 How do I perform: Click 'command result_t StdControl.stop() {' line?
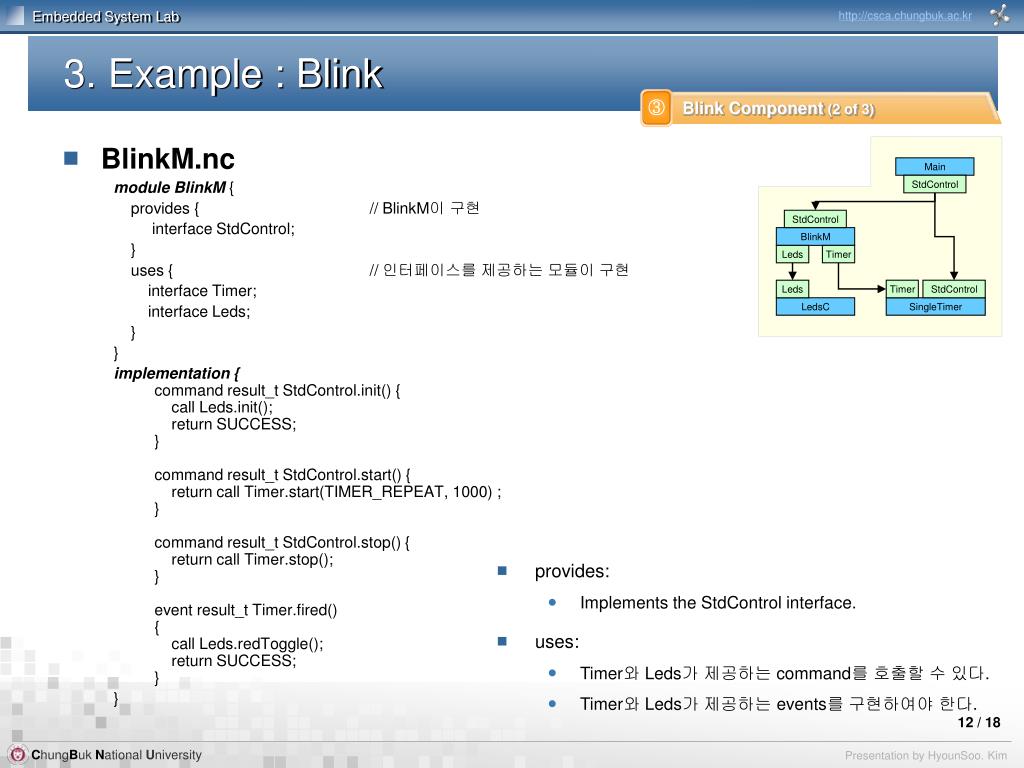pyautogui.click(x=281, y=543)
